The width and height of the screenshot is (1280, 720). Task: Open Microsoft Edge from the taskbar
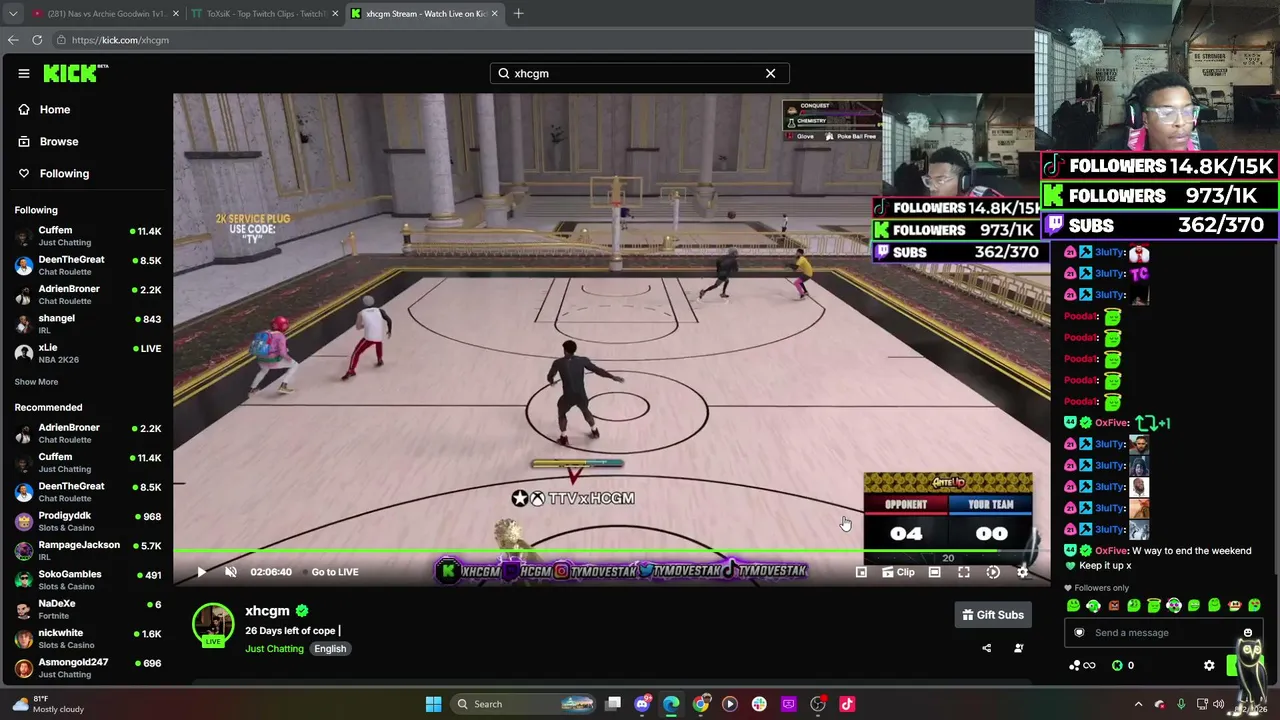coord(672,704)
